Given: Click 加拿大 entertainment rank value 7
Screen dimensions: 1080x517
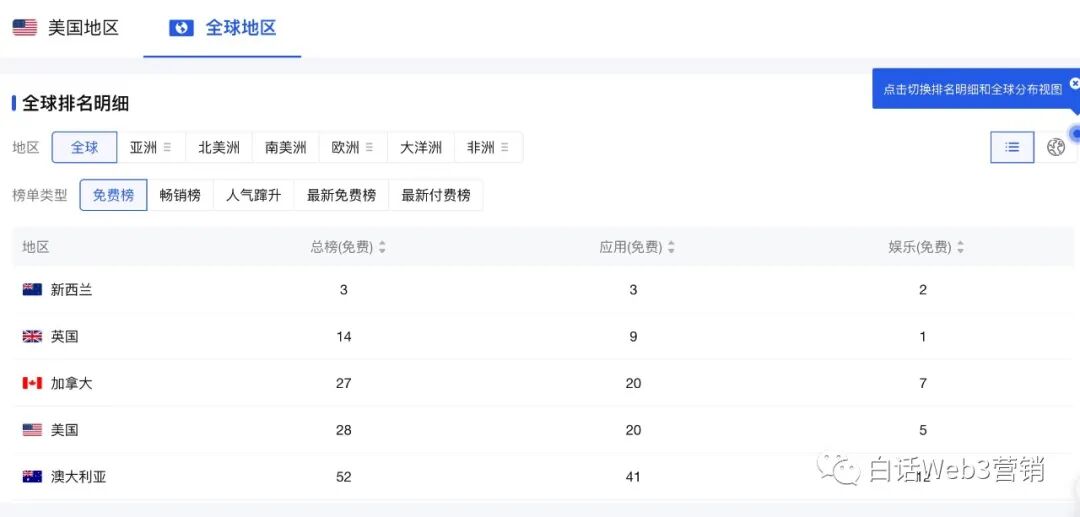Looking at the screenshot, I should (923, 383).
